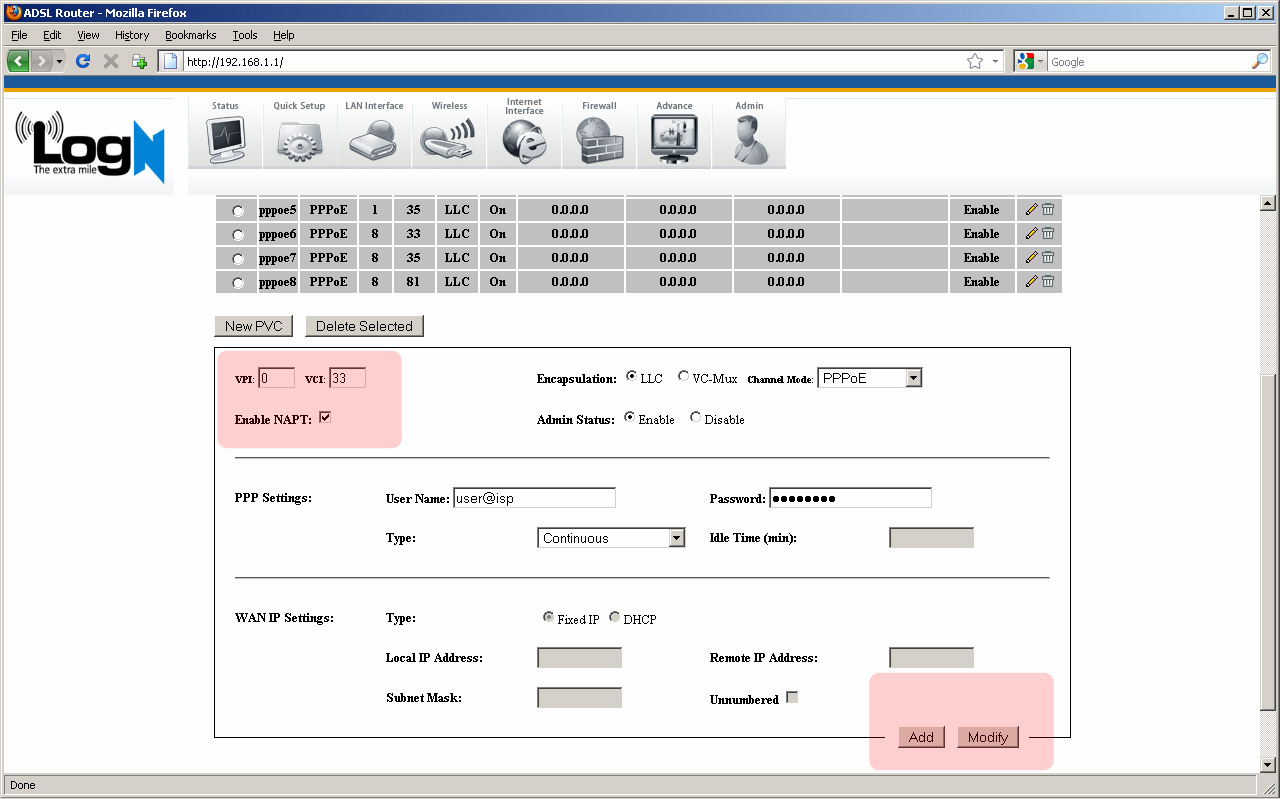Screen dimensions: 1280x799
Task: Click the New PVC button
Action: (x=253, y=325)
